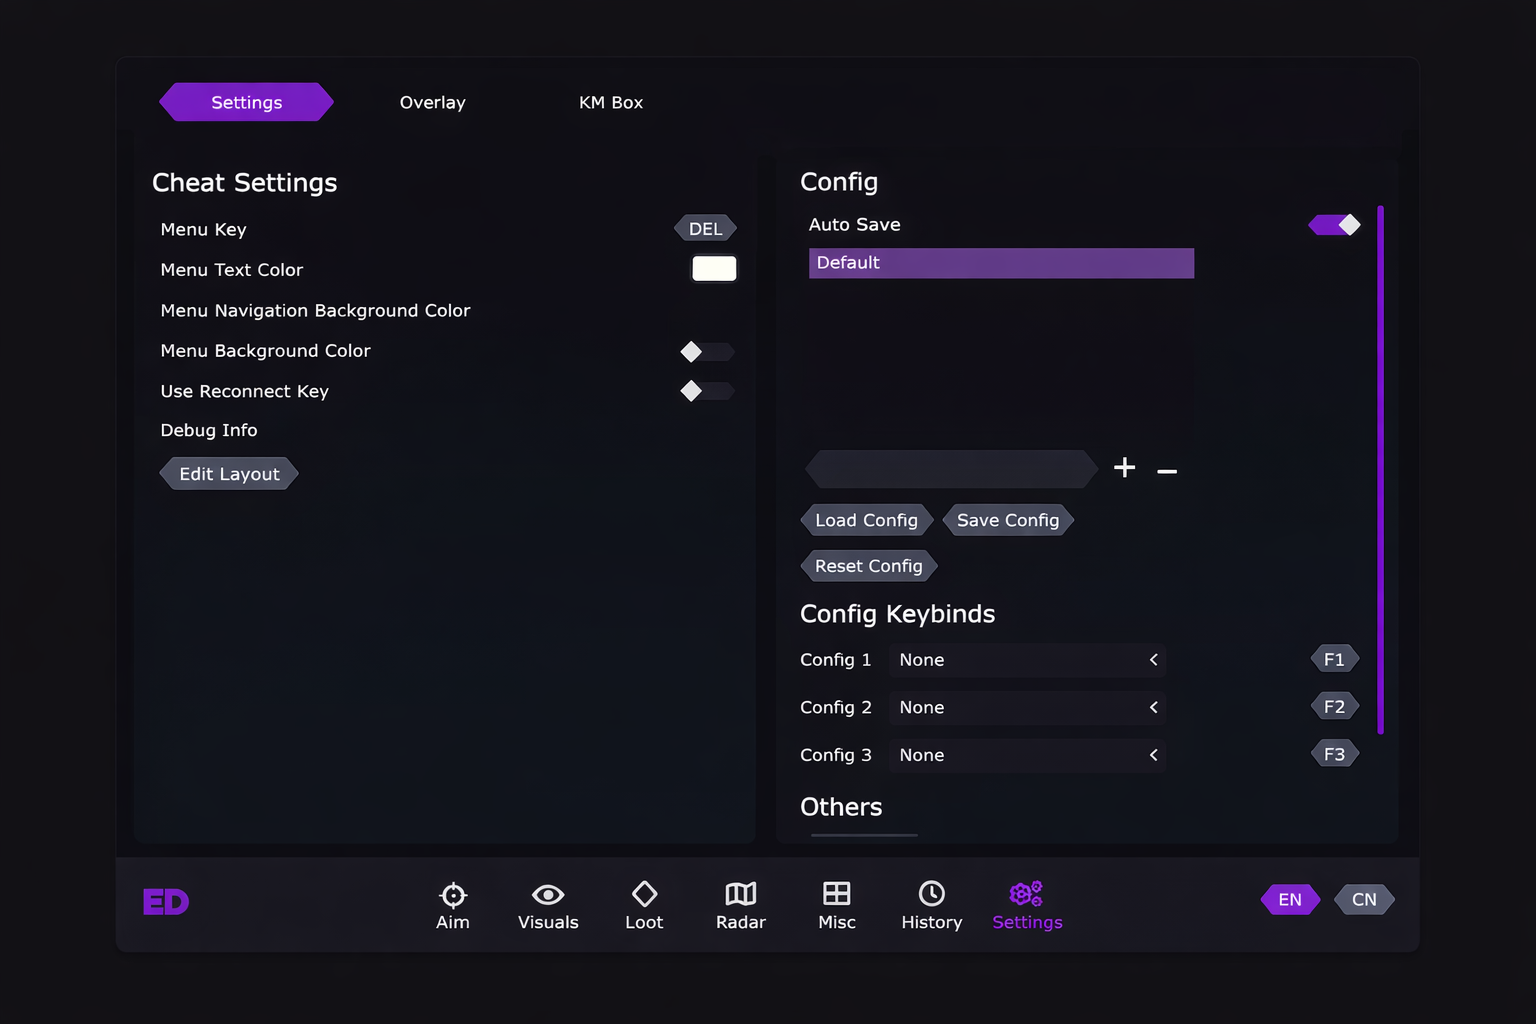
Task: Expand the Config 3 dropdown
Action: [x=1027, y=756]
